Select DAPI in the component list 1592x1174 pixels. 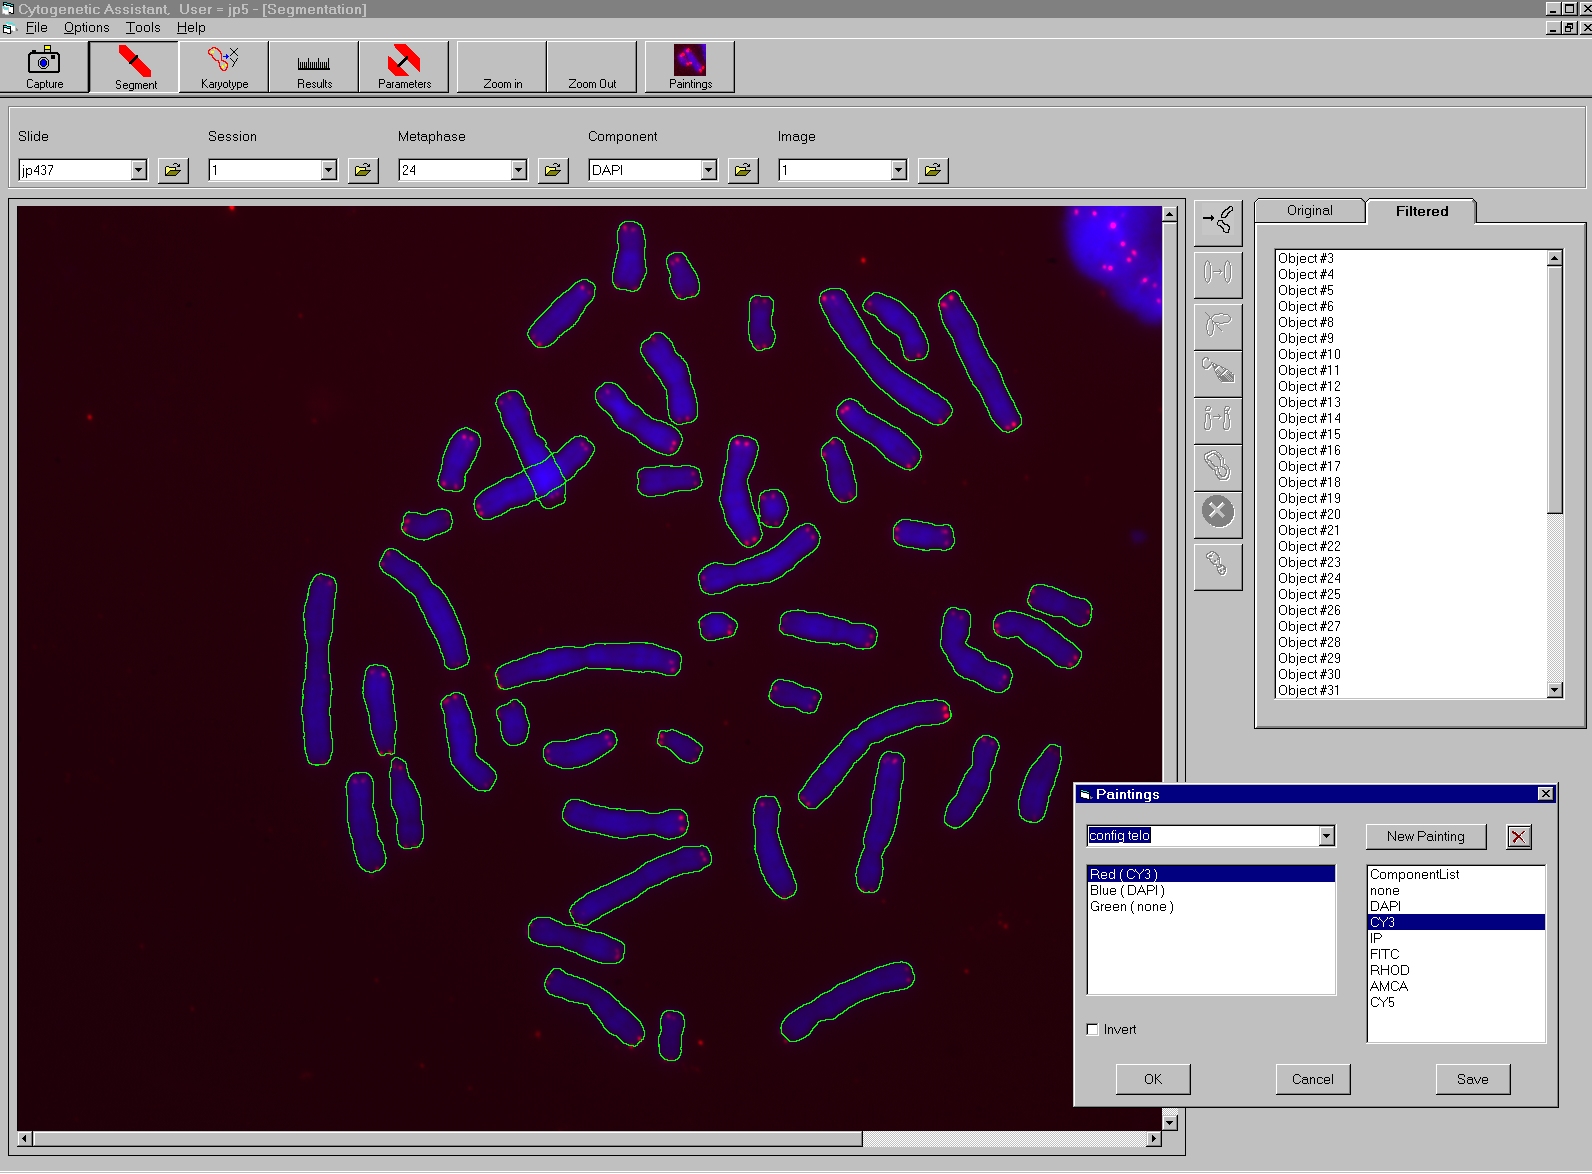1456,906
